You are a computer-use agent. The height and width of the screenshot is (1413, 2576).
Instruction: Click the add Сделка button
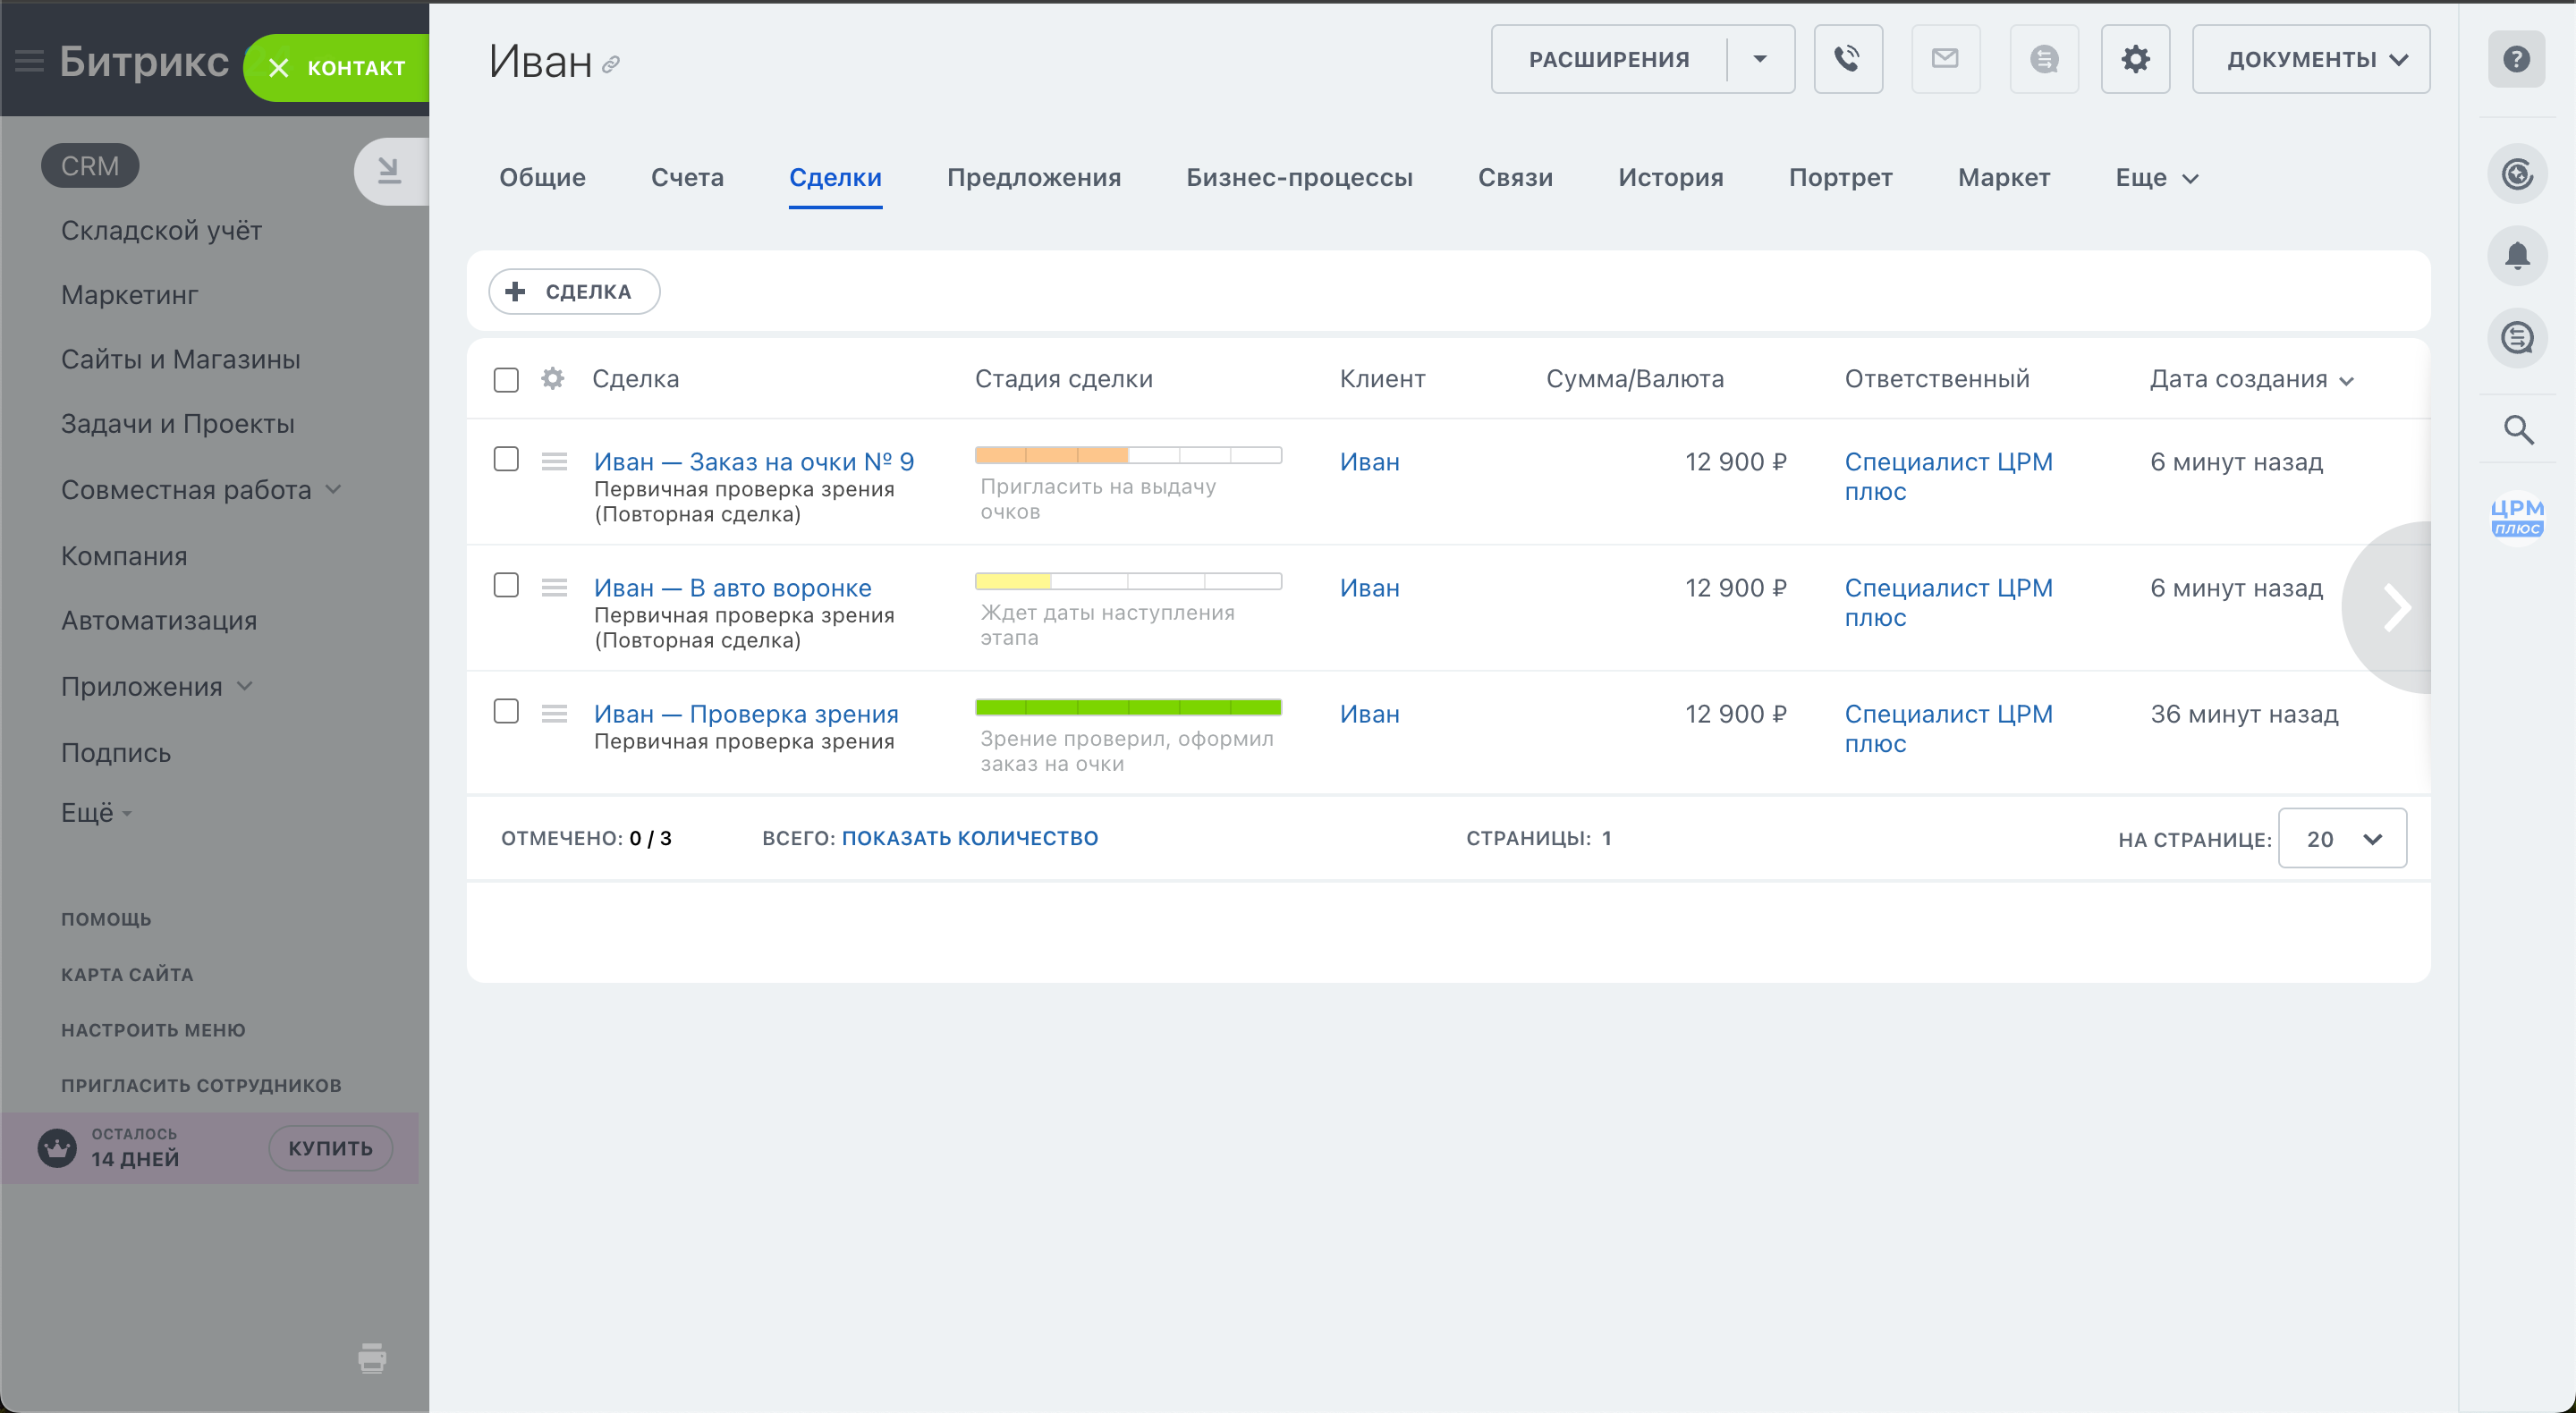(x=574, y=291)
